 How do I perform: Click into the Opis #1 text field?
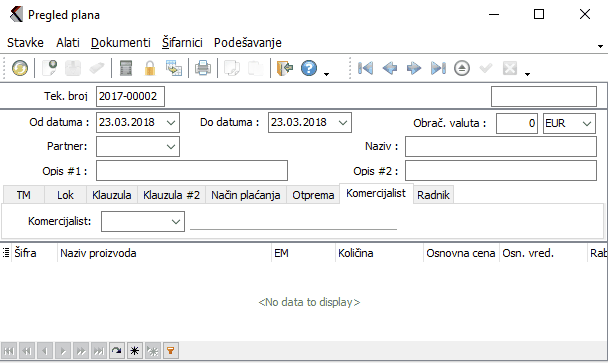click(x=192, y=171)
